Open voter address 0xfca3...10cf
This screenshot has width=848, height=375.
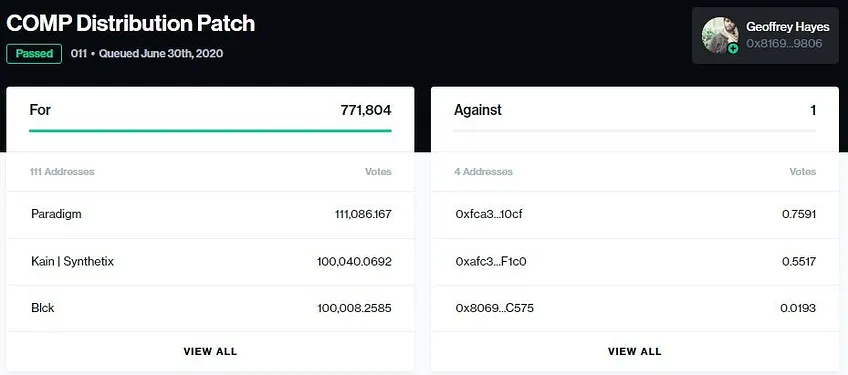click(x=489, y=214)
